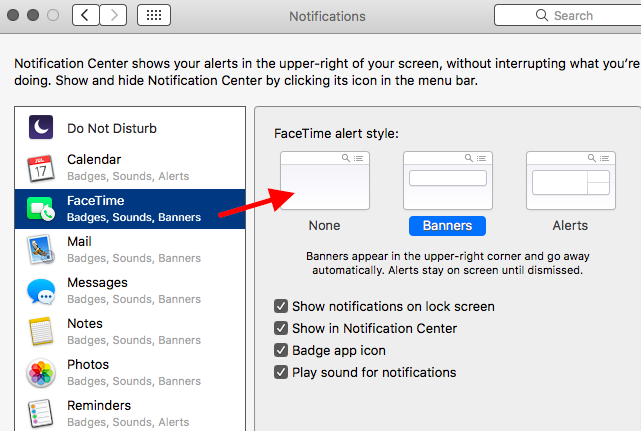
Task: Select Calendar row in app list
Action: (x=130, y=168)
